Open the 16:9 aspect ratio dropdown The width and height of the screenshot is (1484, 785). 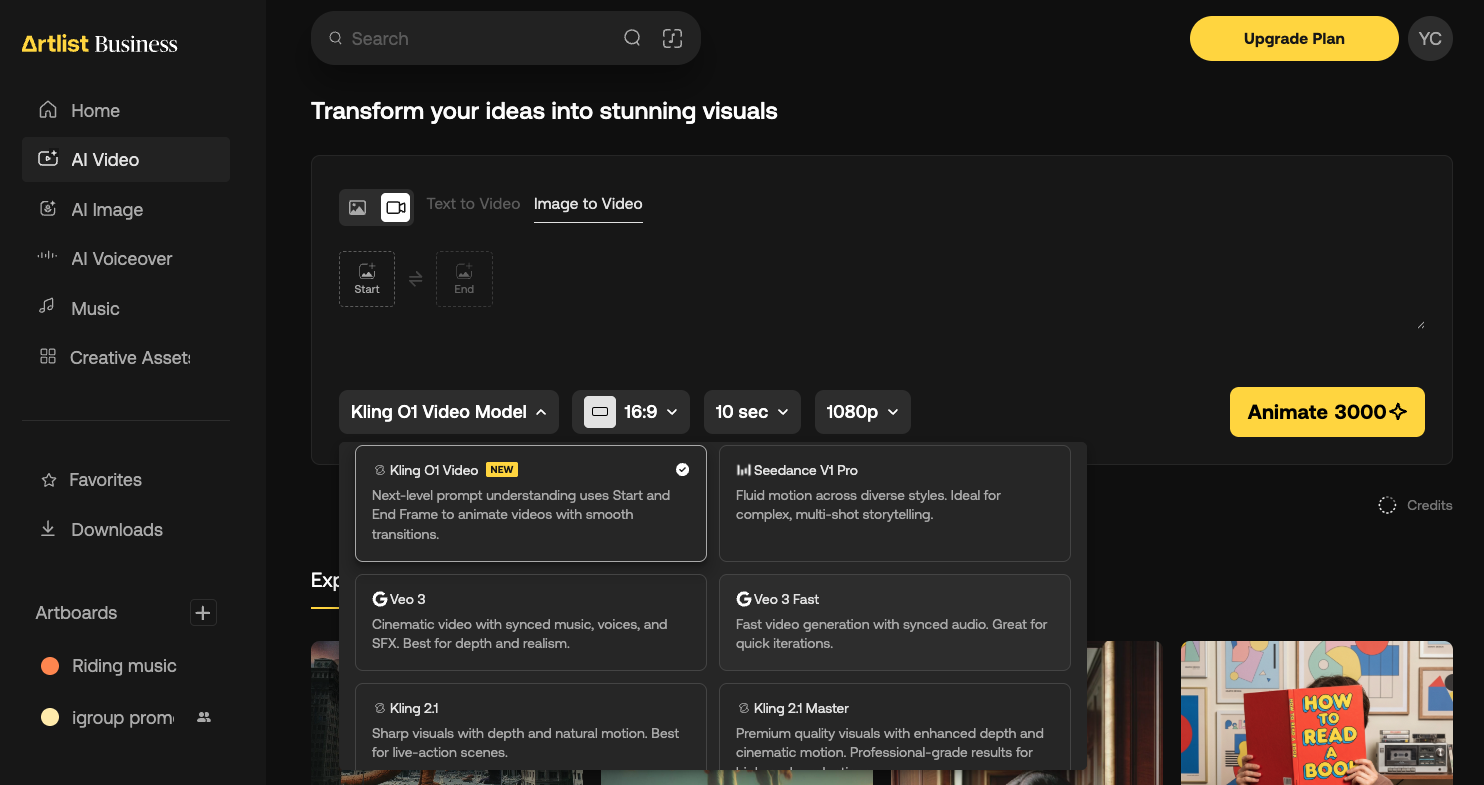pos(631,412)
